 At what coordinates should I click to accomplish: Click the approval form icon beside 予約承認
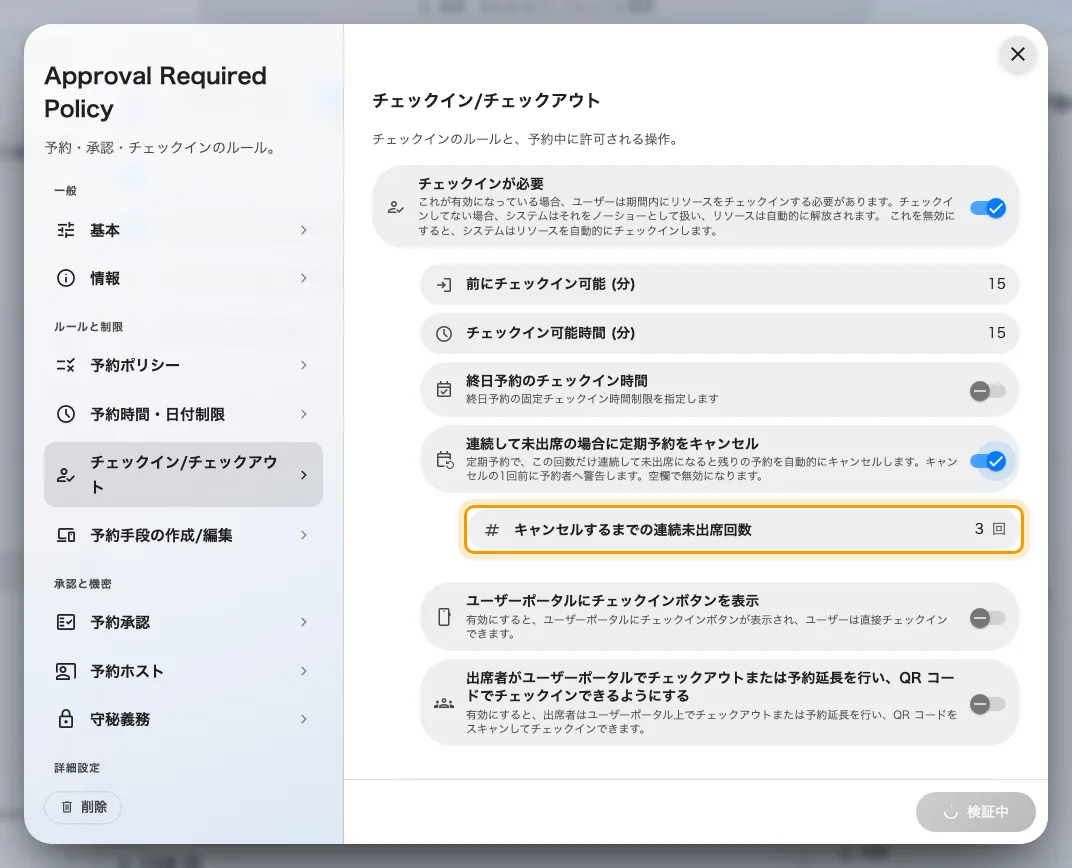pyautogui.click(x=66, y=622)
